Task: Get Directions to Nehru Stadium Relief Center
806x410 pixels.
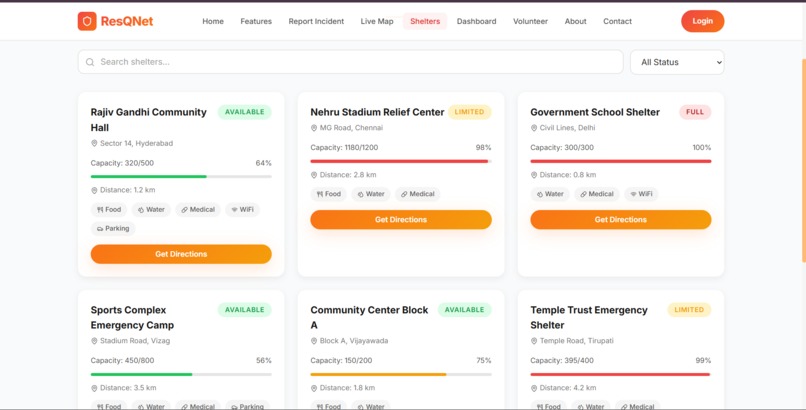Action: 401,219
